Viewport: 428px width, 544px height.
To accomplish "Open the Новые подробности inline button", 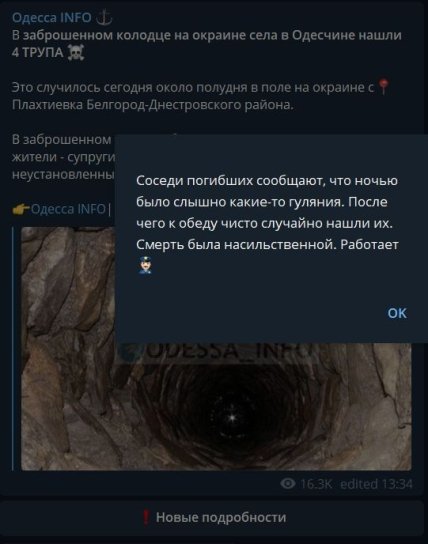I will point(214,518).
